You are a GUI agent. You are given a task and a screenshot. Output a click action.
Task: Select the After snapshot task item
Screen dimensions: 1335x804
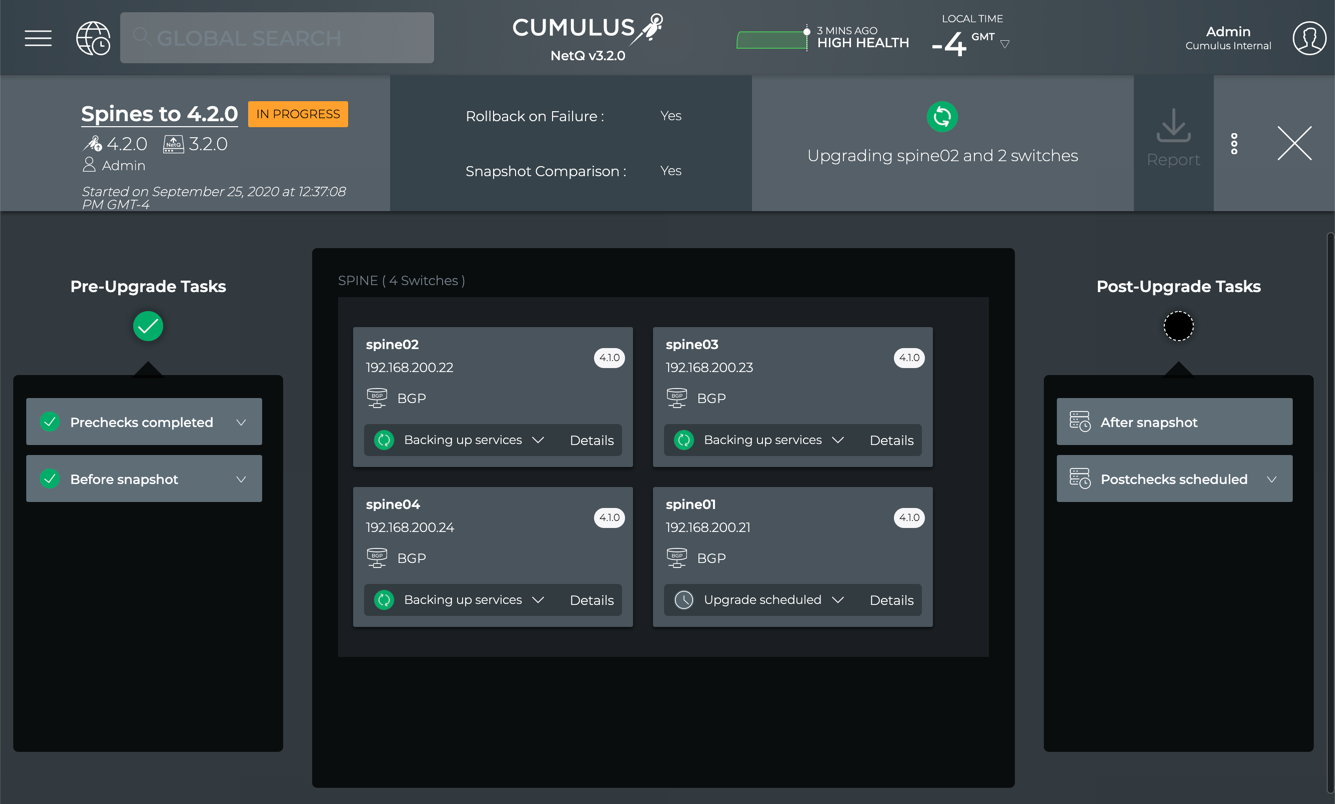(1173, 422)
